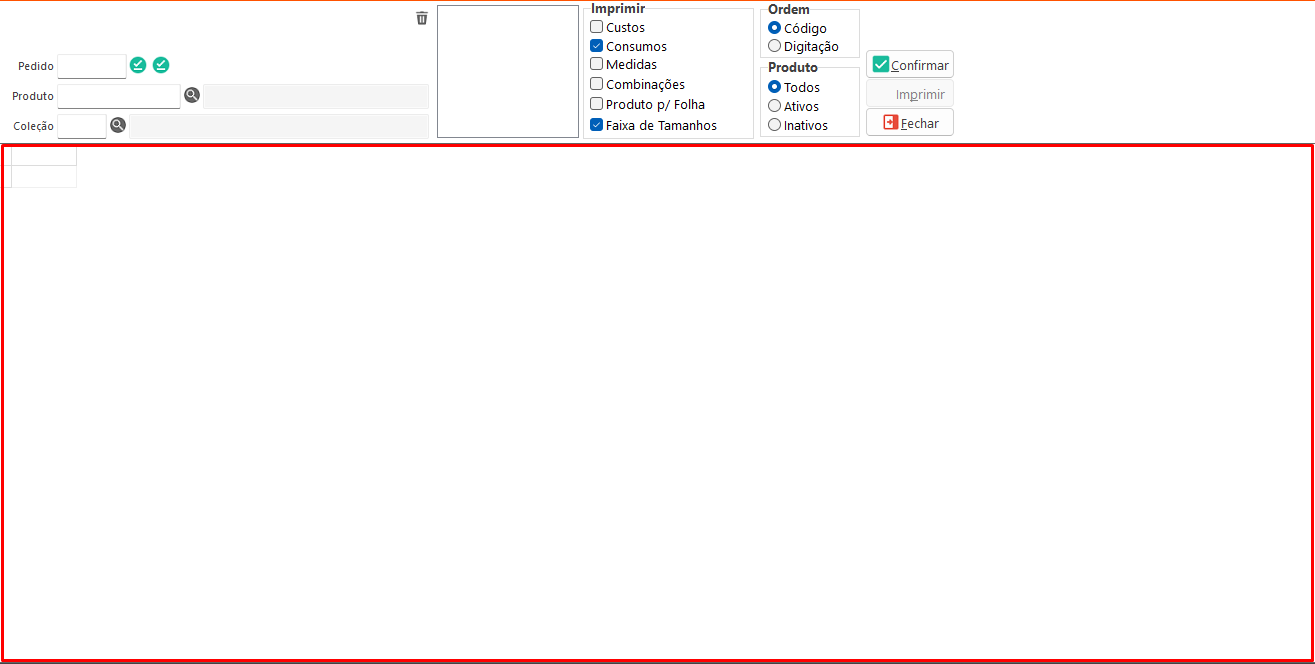Click the Fechar button
The height and width of the screenshot is (664, 1315).
(909, 123)
